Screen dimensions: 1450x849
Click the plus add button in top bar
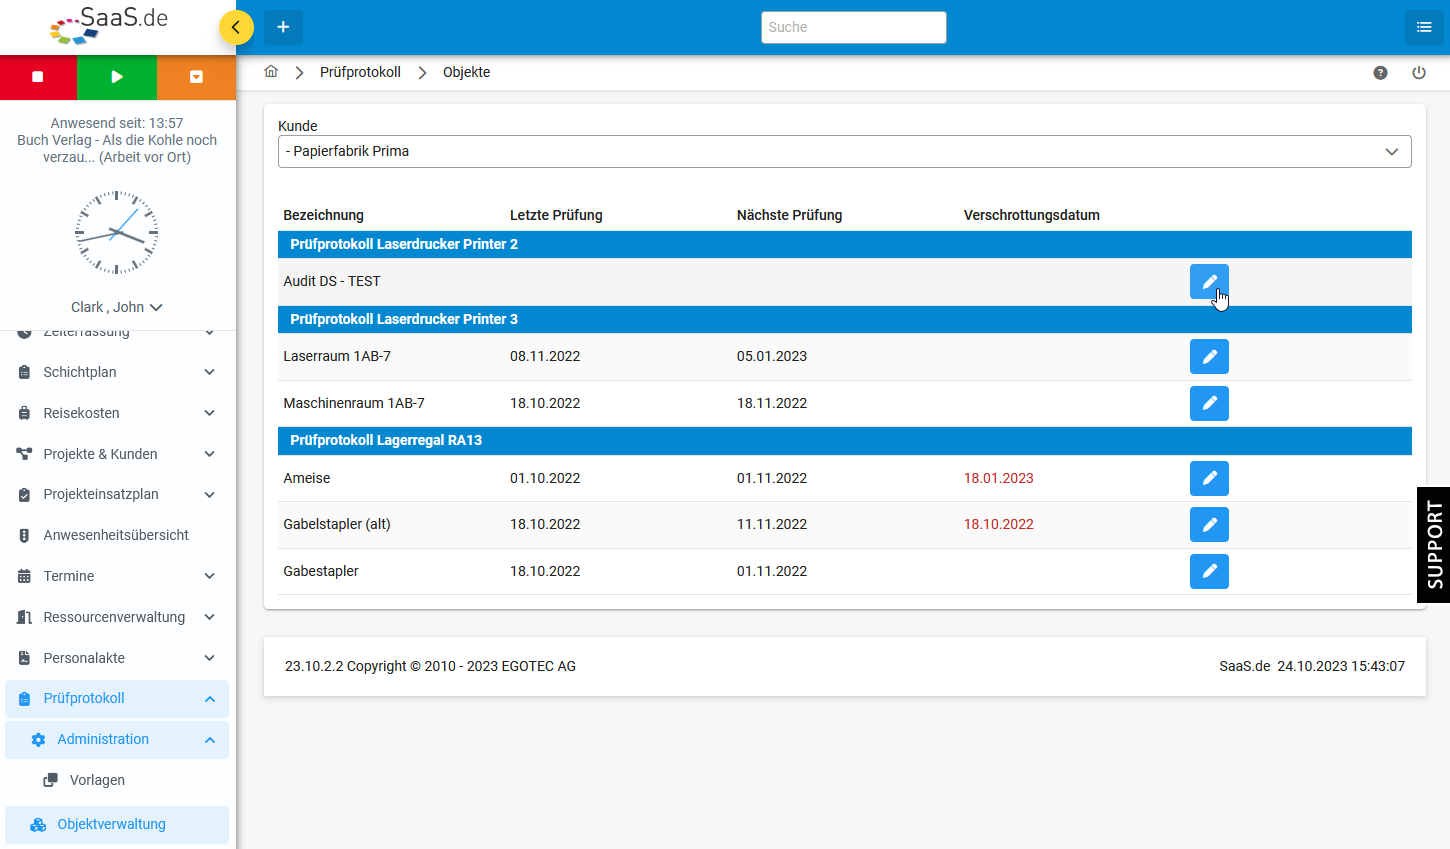click(x=283, y=27)
